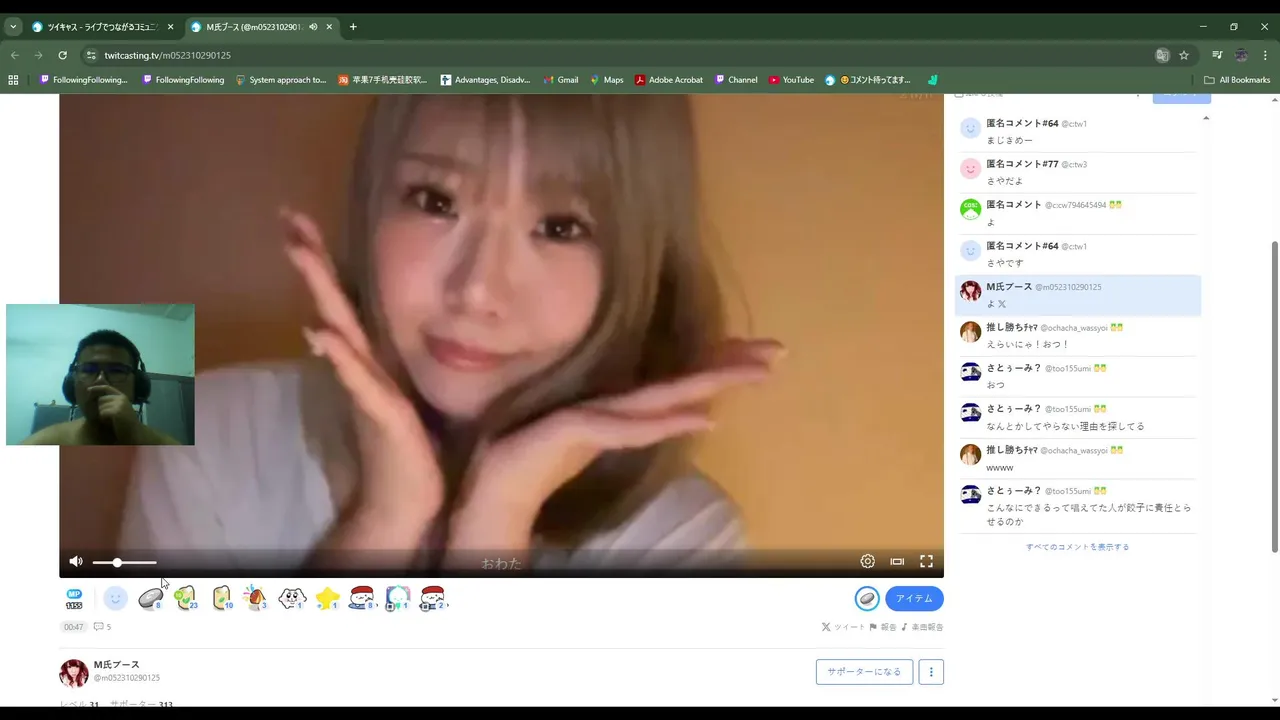Screen dimensions: 1280x720
Task: Reload the page
Action: click(62, 55)
